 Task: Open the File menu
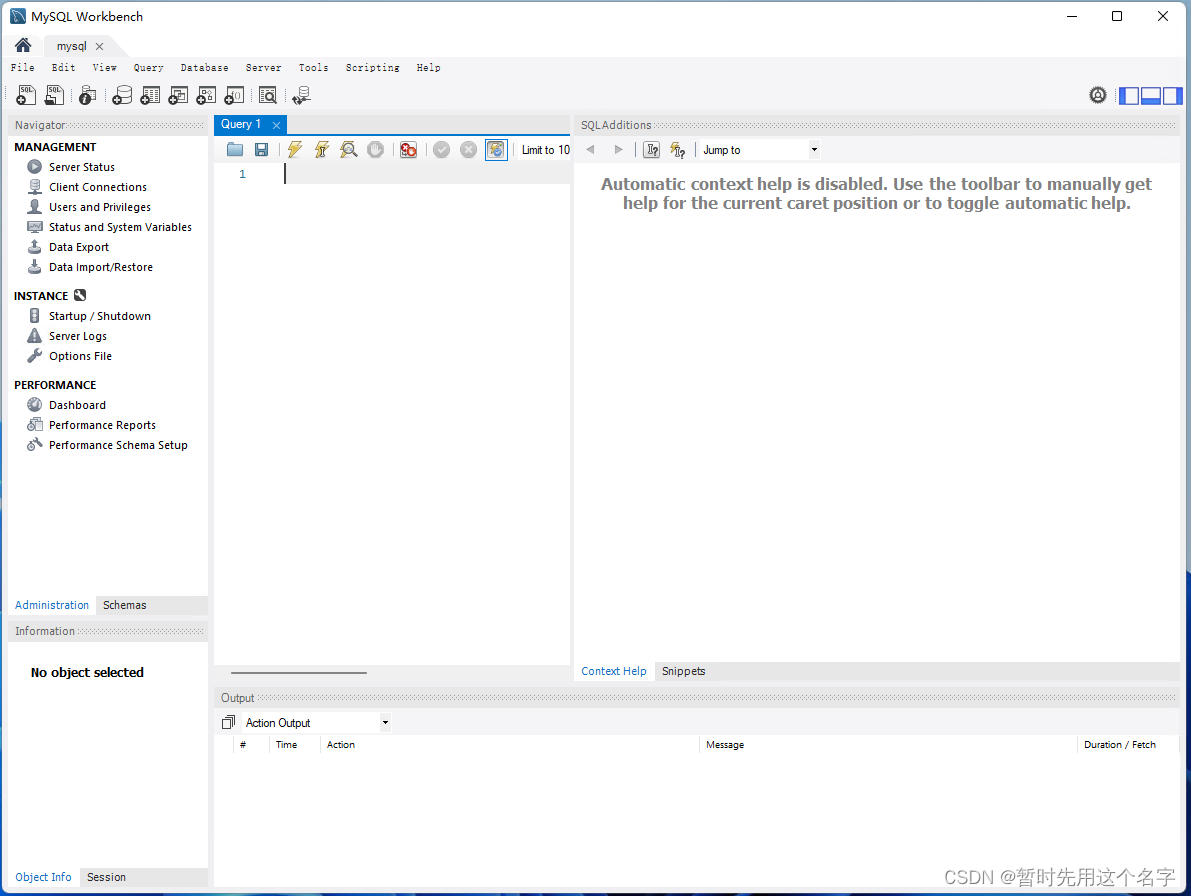[23, 68]
